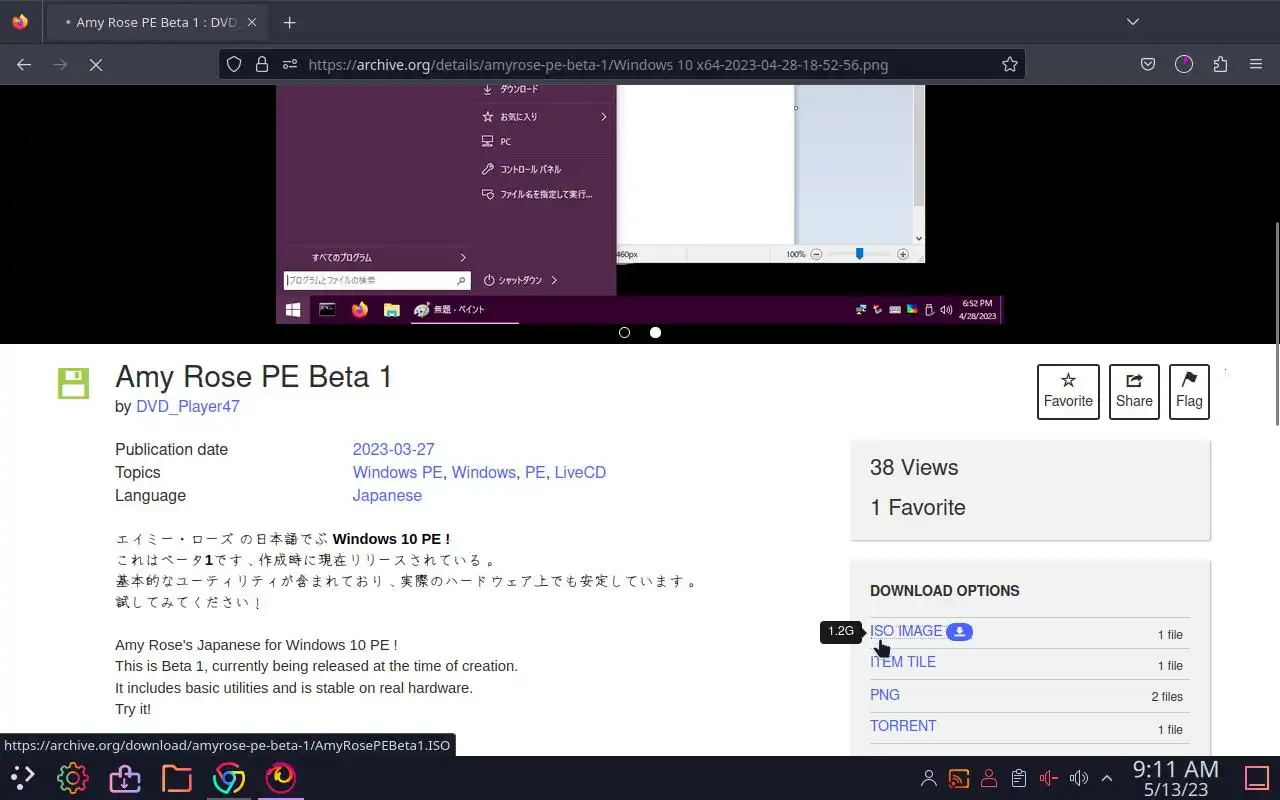
Task: Open the file manager folder icon
Action: click(176, 777)
